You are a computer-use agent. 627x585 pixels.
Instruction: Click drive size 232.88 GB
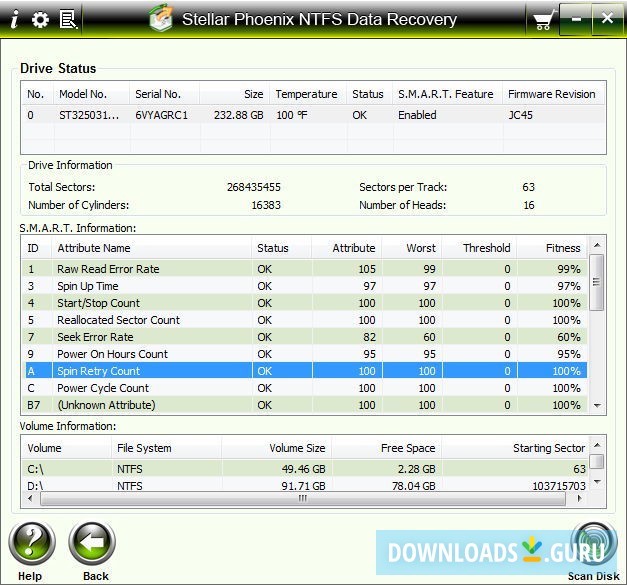coord(238,115)
